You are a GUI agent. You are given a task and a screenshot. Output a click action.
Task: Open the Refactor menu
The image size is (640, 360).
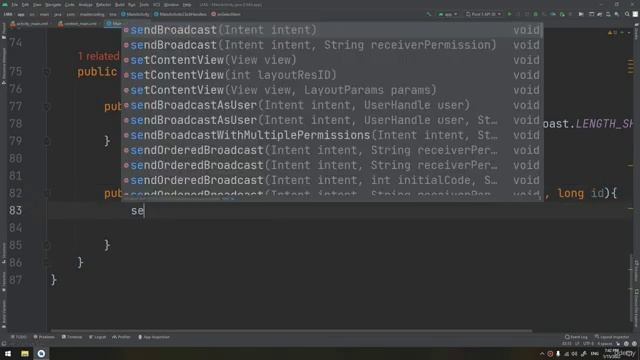[x=103, y=5]
